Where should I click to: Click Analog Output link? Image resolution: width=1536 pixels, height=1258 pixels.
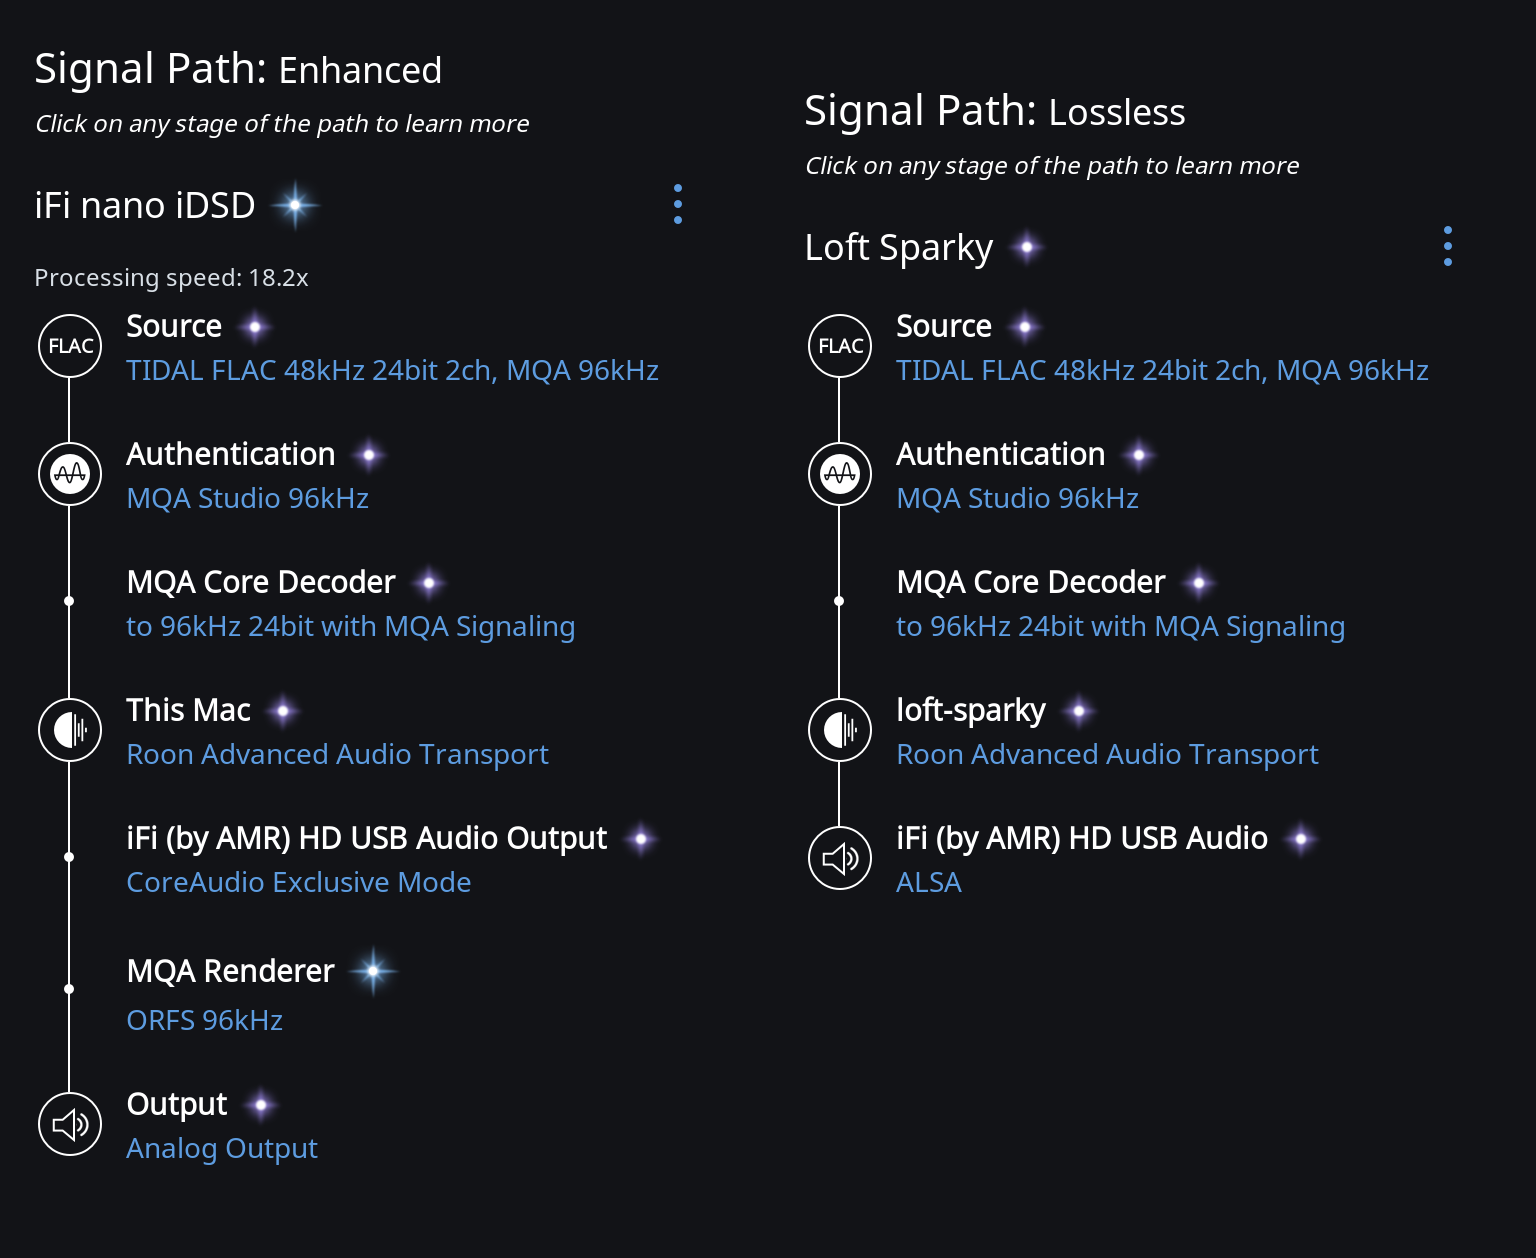(x=222, y=1148)
